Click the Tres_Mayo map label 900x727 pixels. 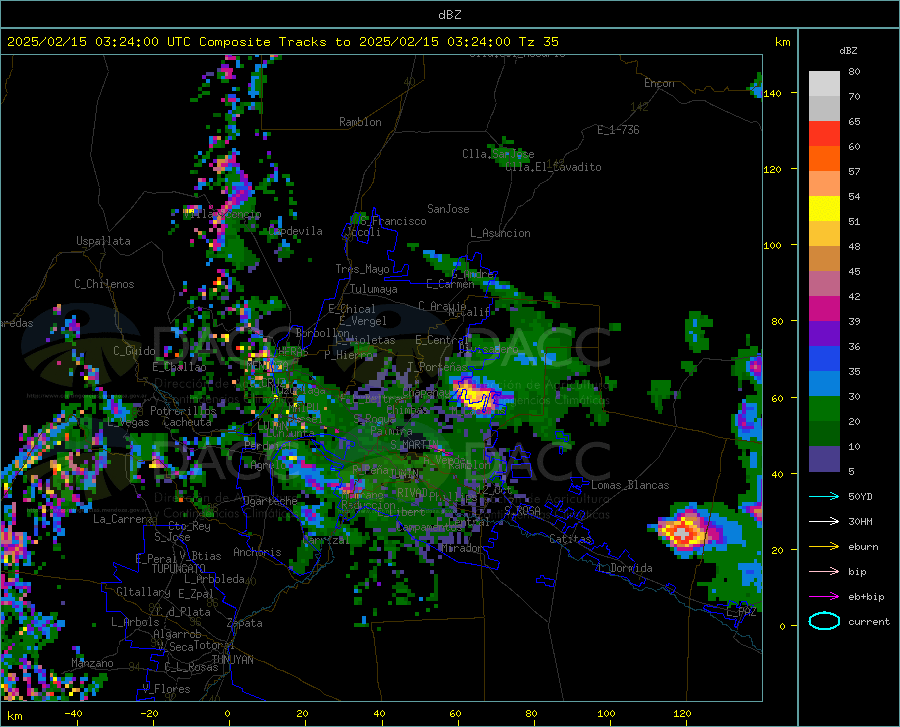(x=362, y=269)
